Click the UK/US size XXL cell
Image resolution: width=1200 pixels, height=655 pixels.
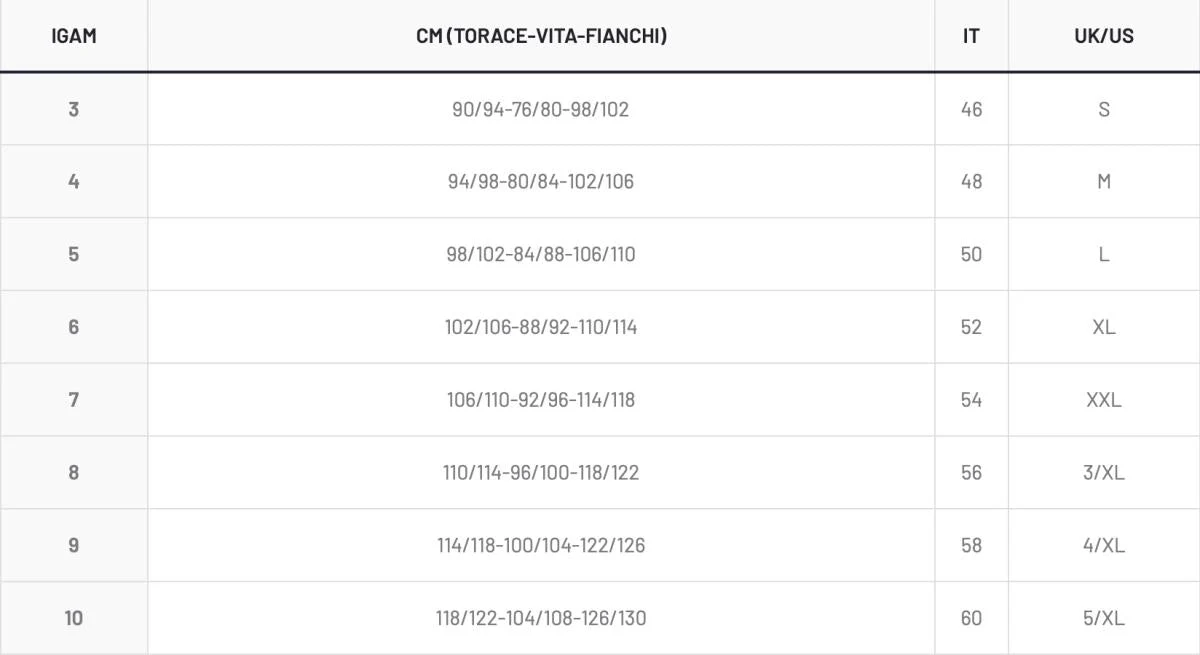coord(1103,400)
